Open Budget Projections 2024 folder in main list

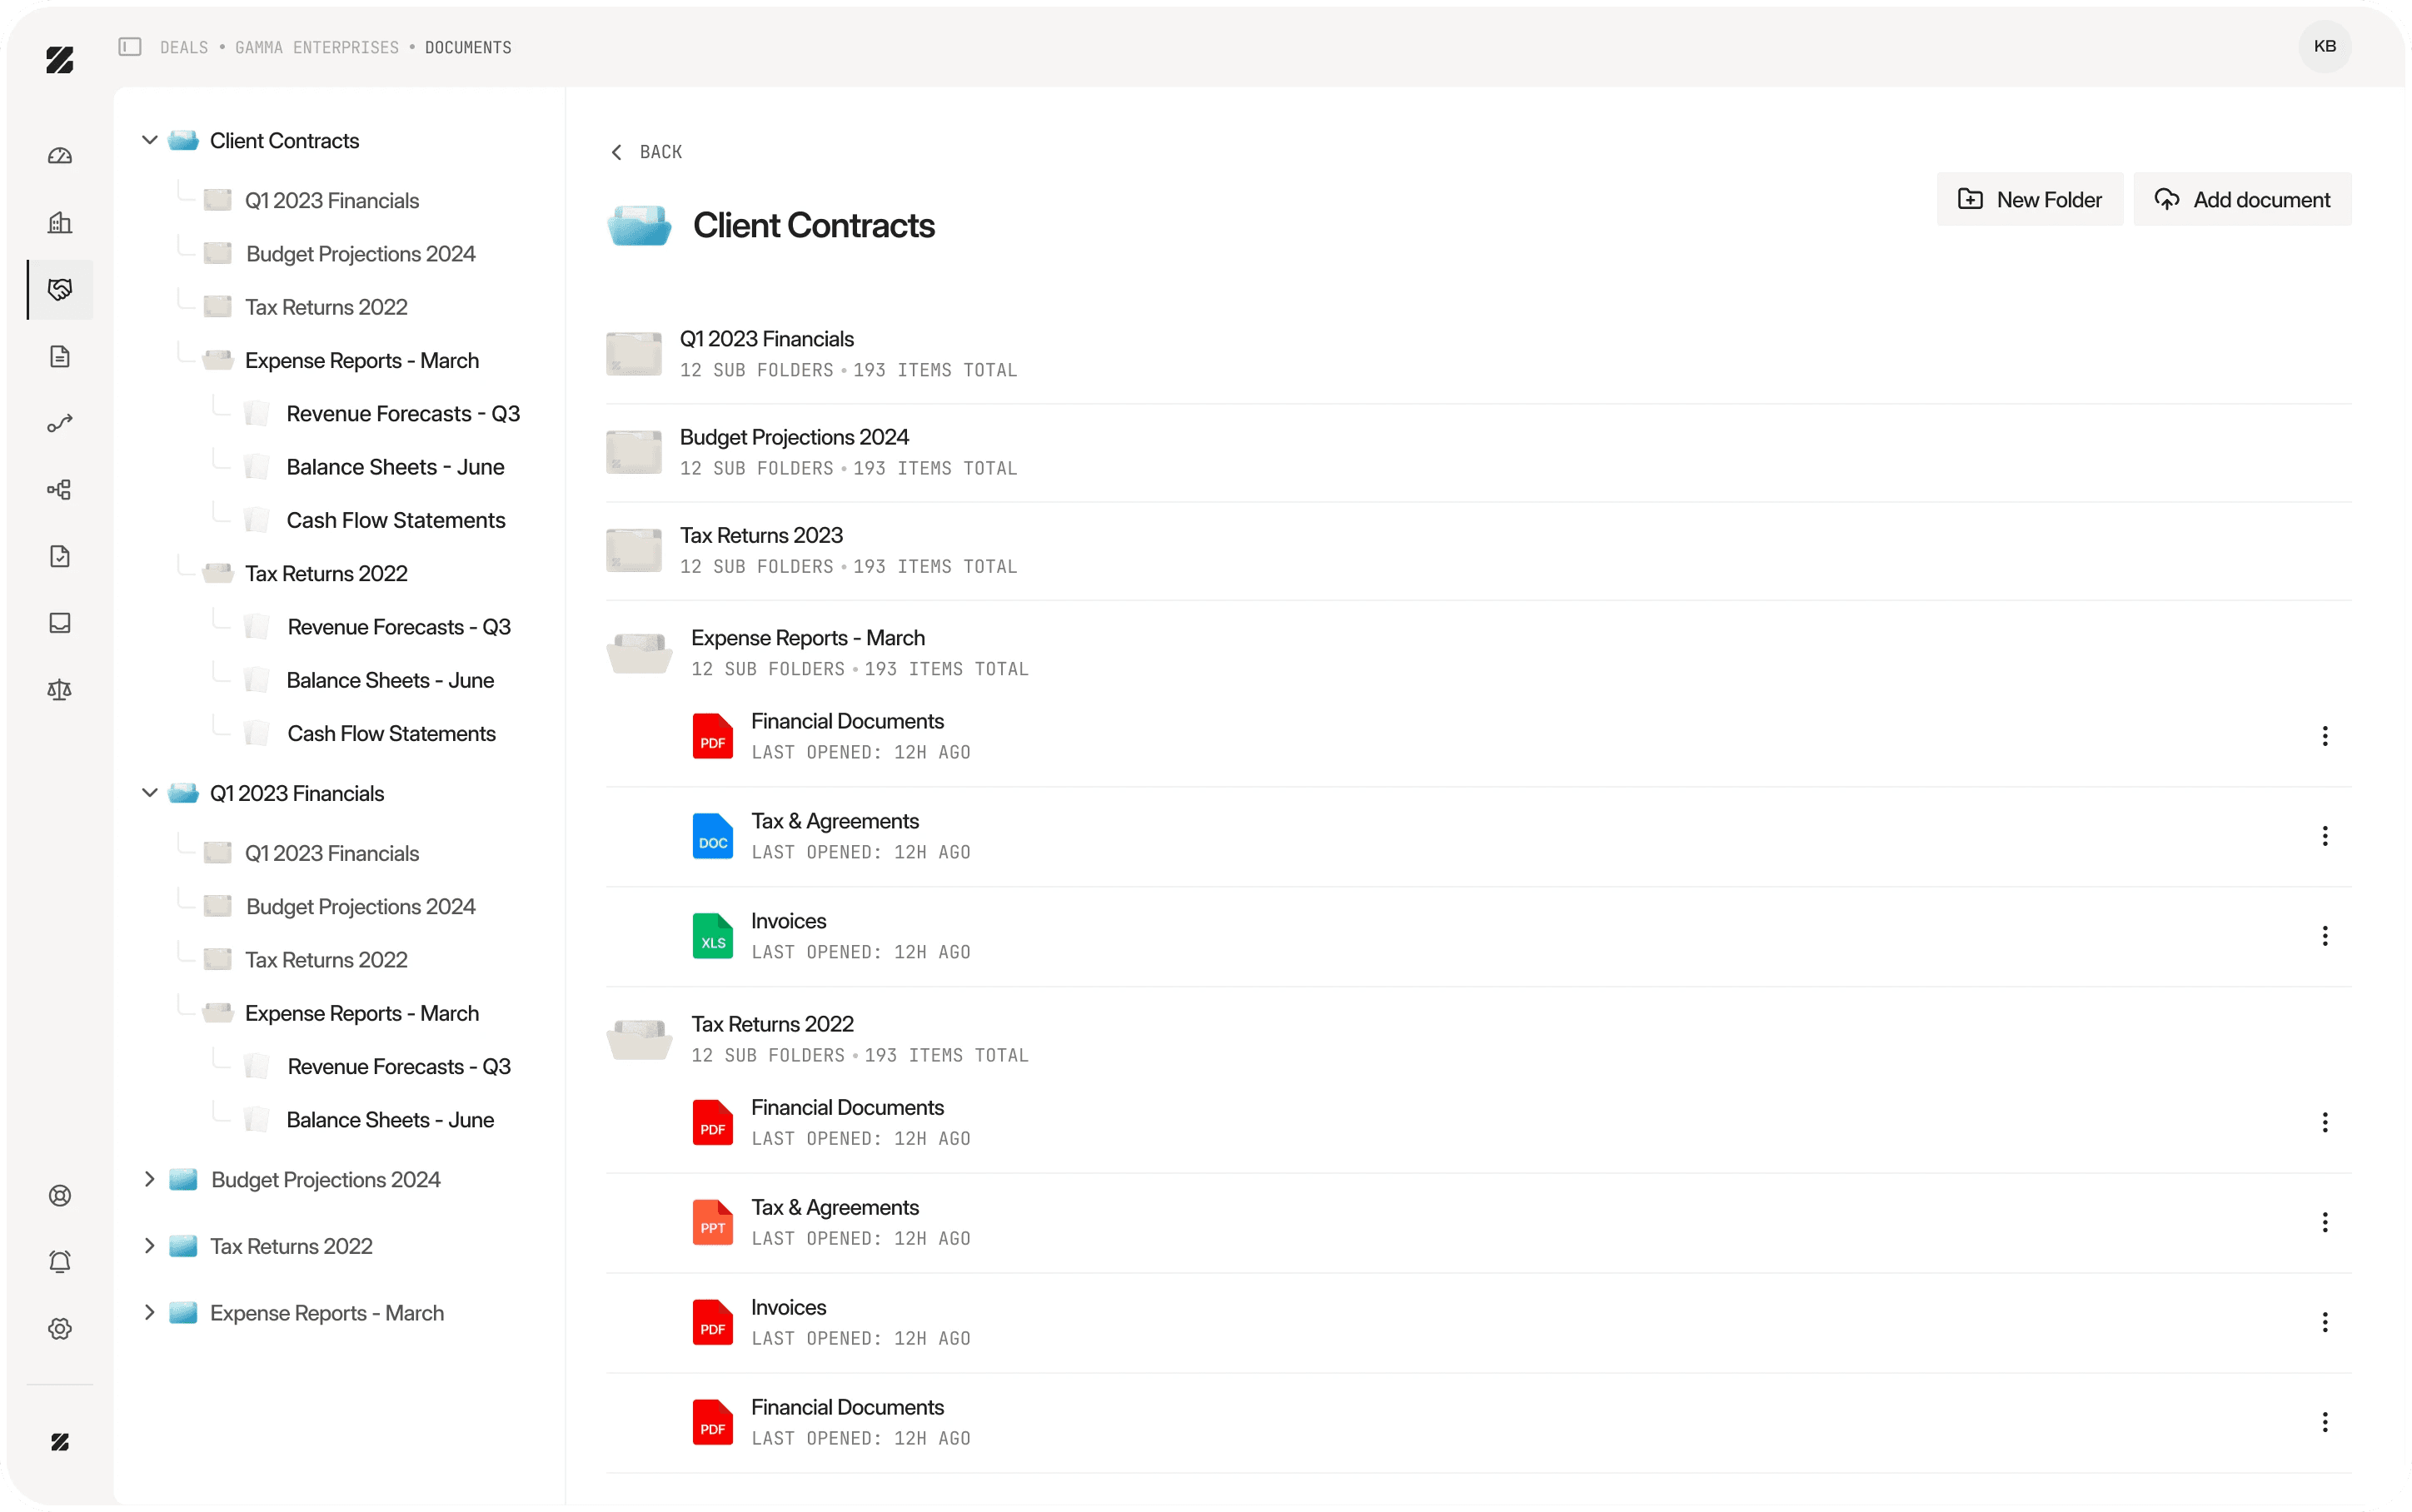coord(1478,453)
